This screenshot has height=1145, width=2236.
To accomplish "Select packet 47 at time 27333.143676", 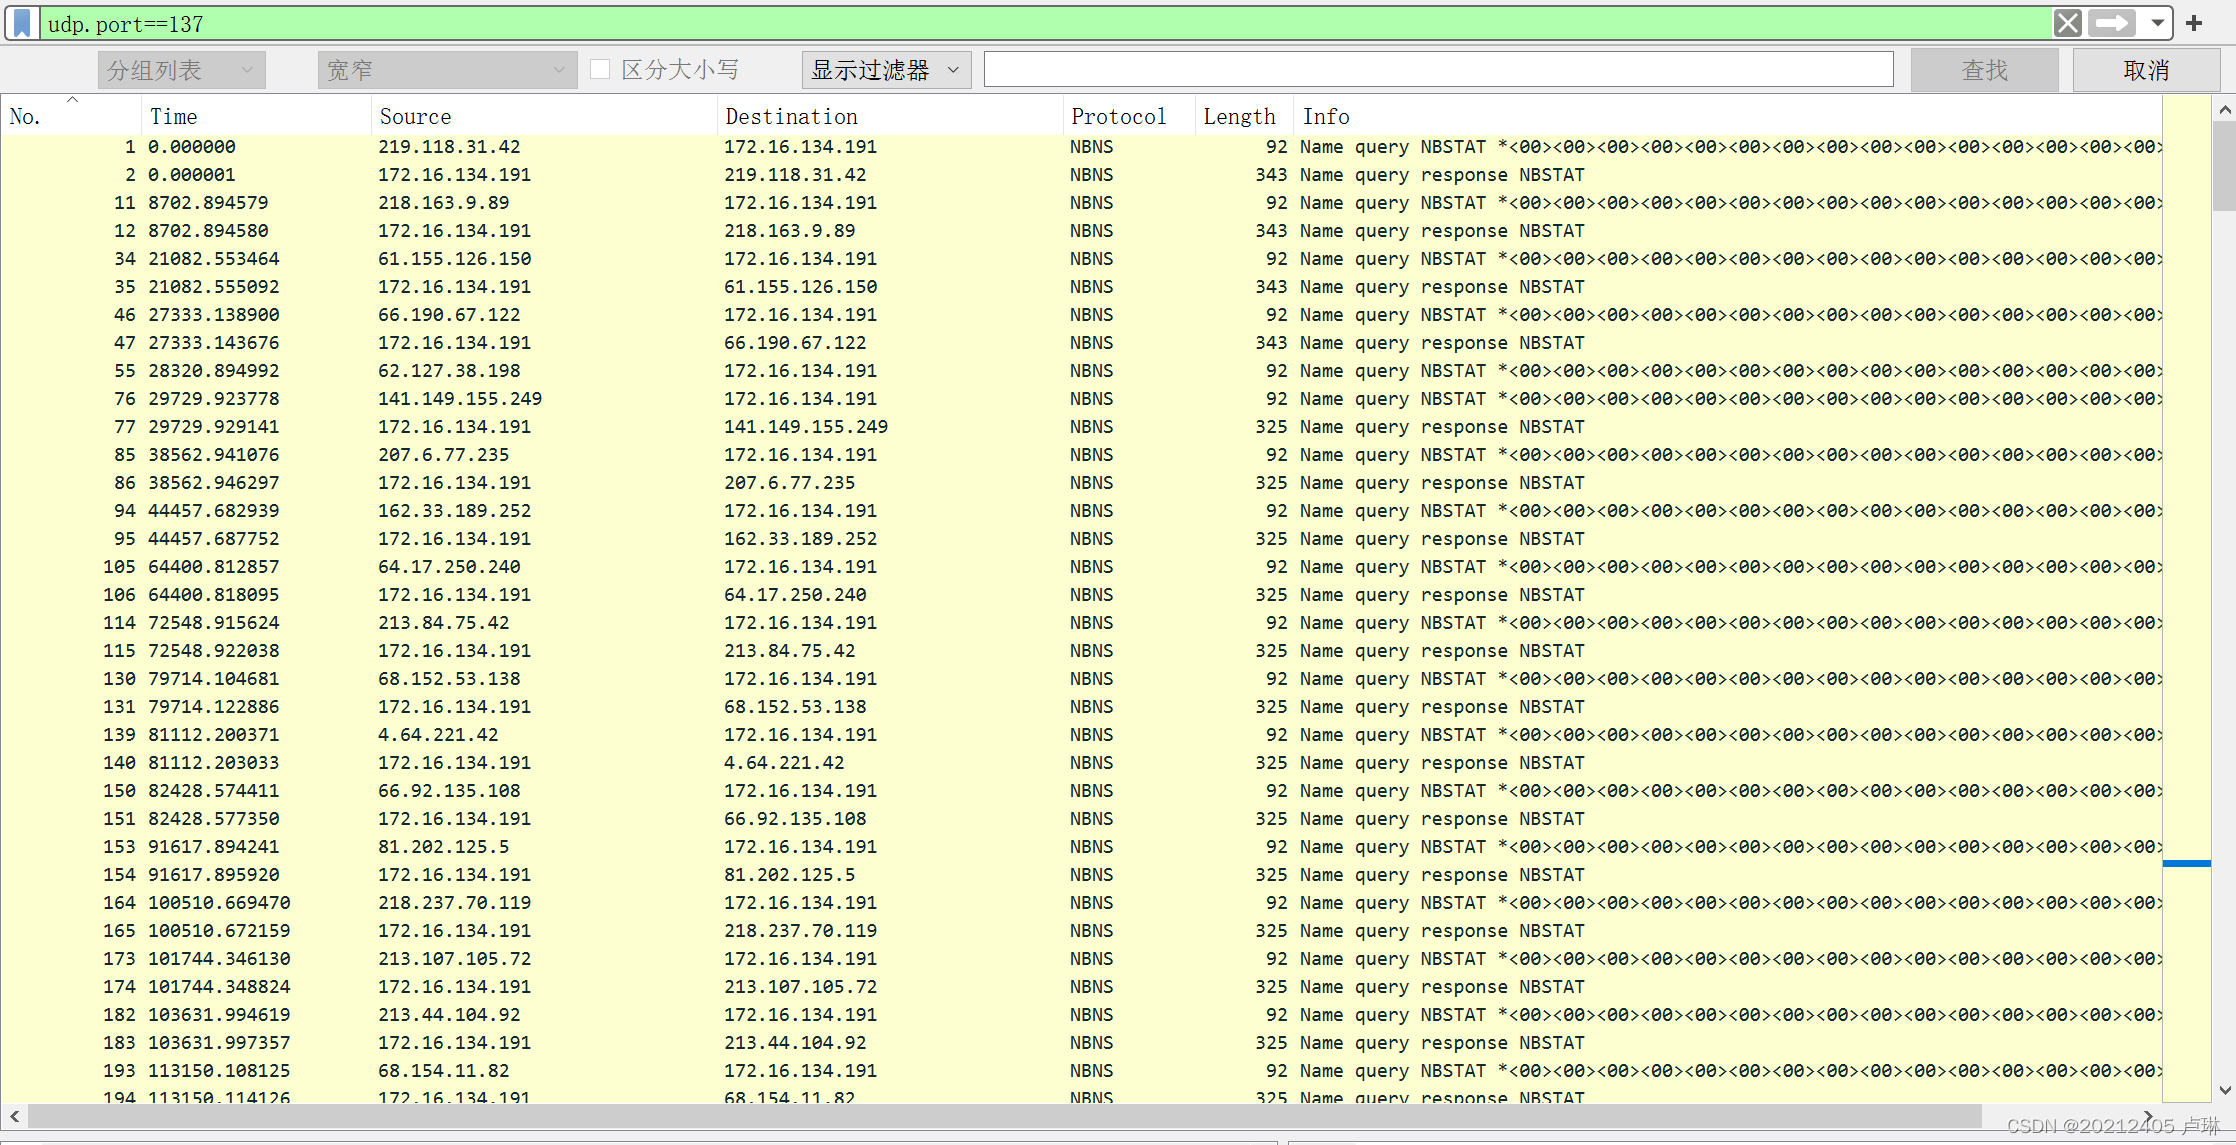I will pyautogui.click(x=1081, y=343).
